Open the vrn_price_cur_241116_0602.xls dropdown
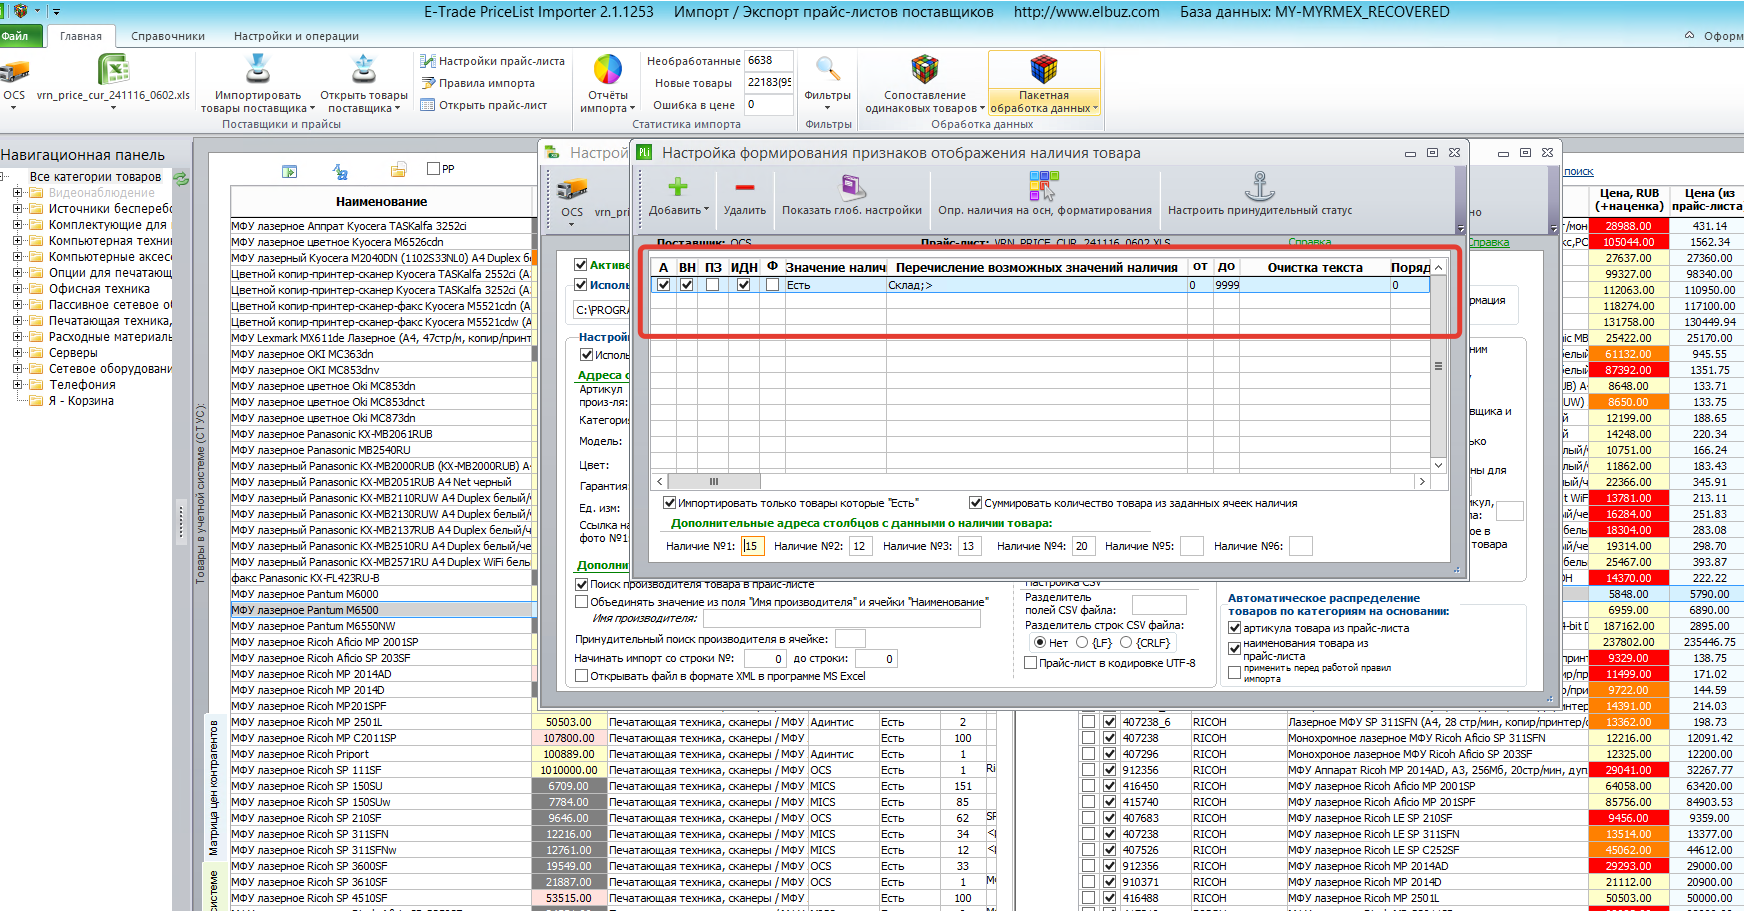The height and width of the screenshot is (911, 1744). (113, 108)
